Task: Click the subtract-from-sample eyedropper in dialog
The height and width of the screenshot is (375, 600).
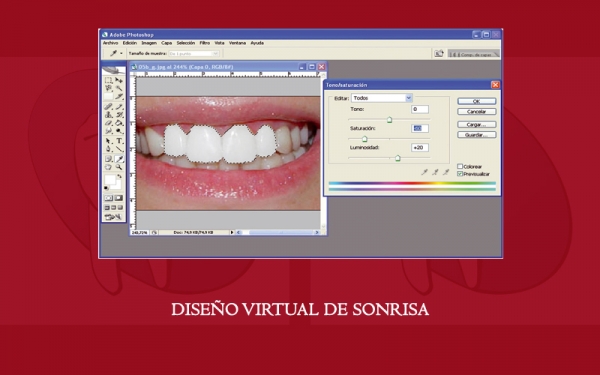Action: click(x=446, y=172)
